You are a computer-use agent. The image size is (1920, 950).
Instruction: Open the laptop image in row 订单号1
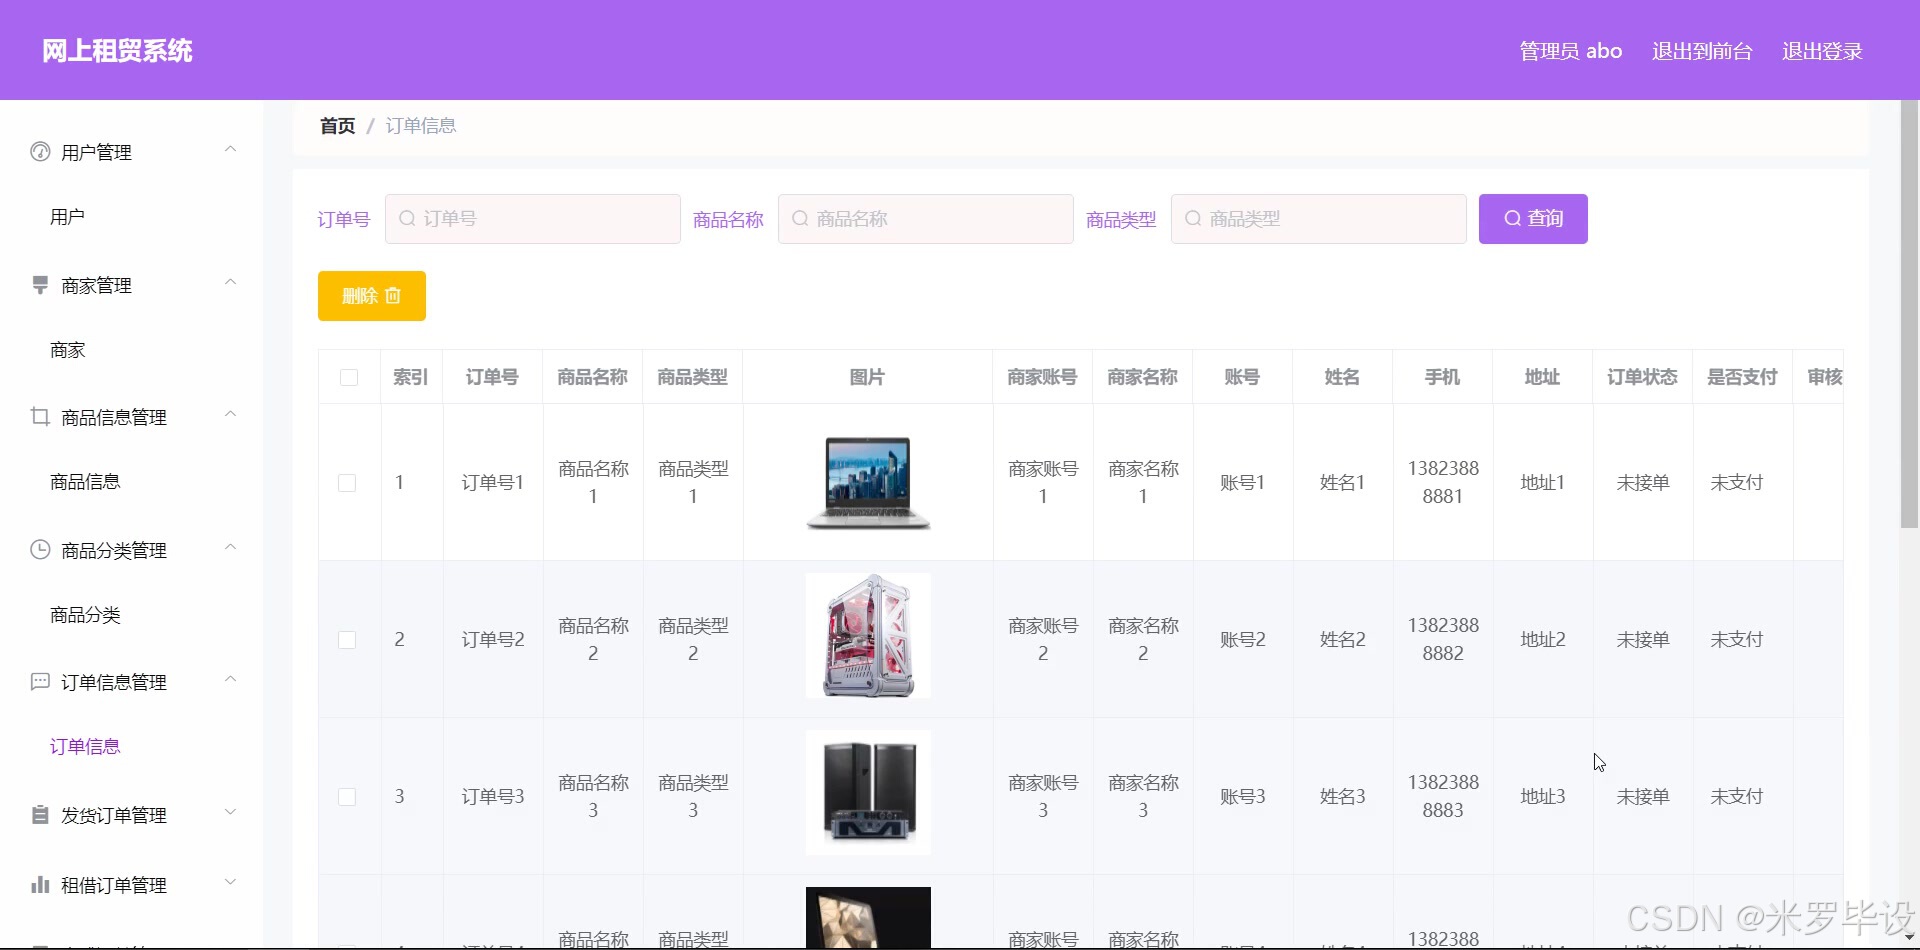868,483
